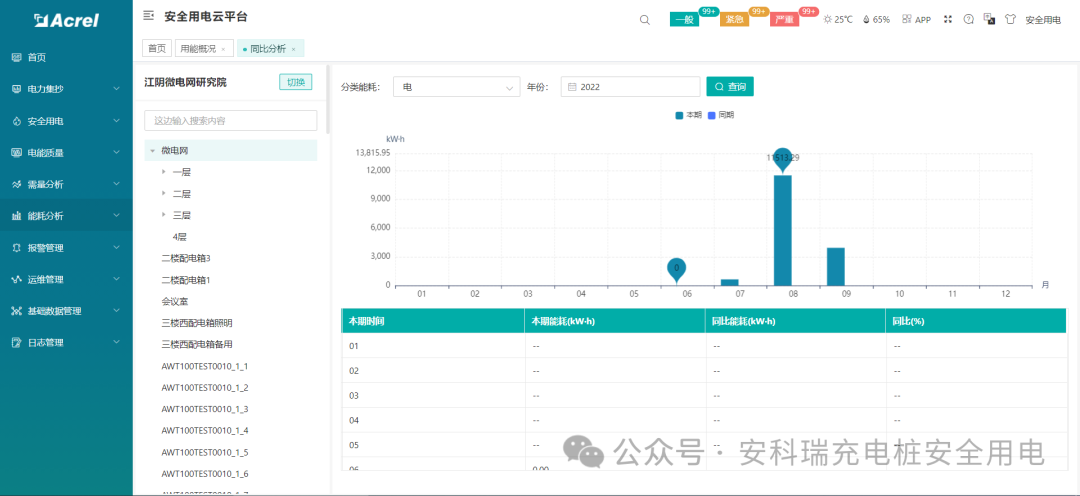Click the 日志管理 sidebar icon
This screenshot has width=1080, height=496.
[17, 342]
